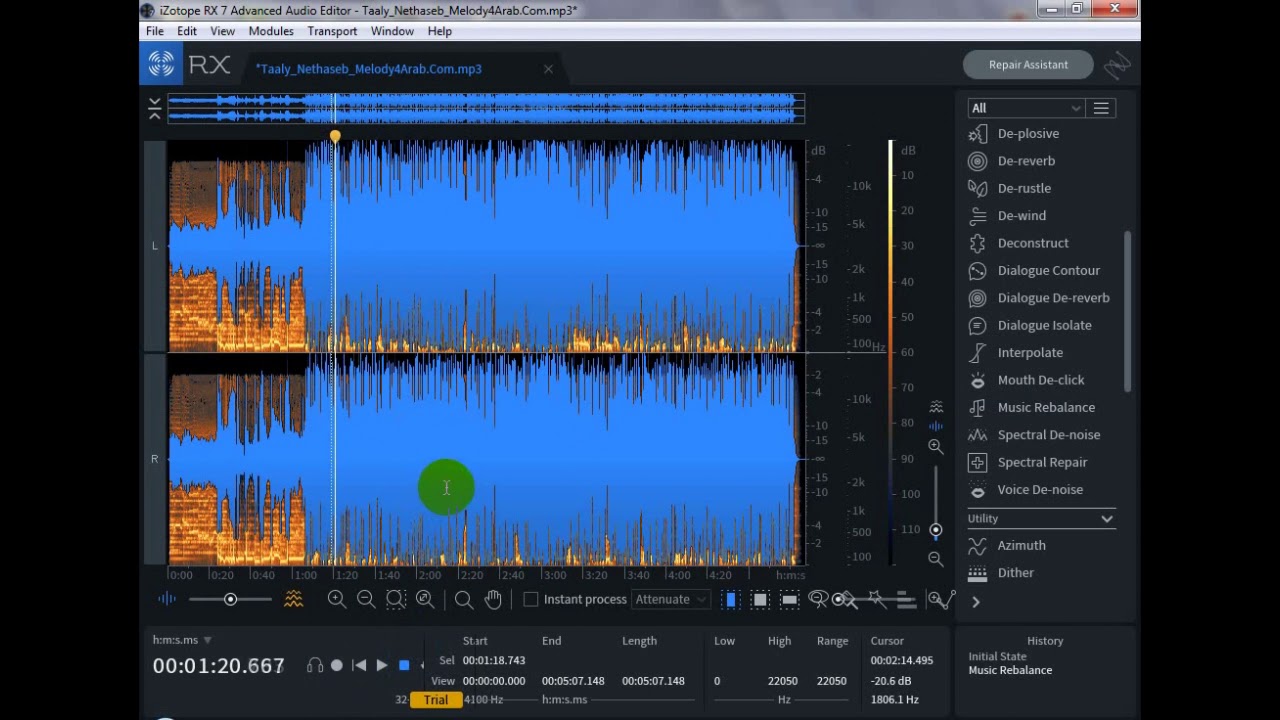Select the Zoom tool
The width and height of the screenshot is (1280, 720).
coord(464,599)
